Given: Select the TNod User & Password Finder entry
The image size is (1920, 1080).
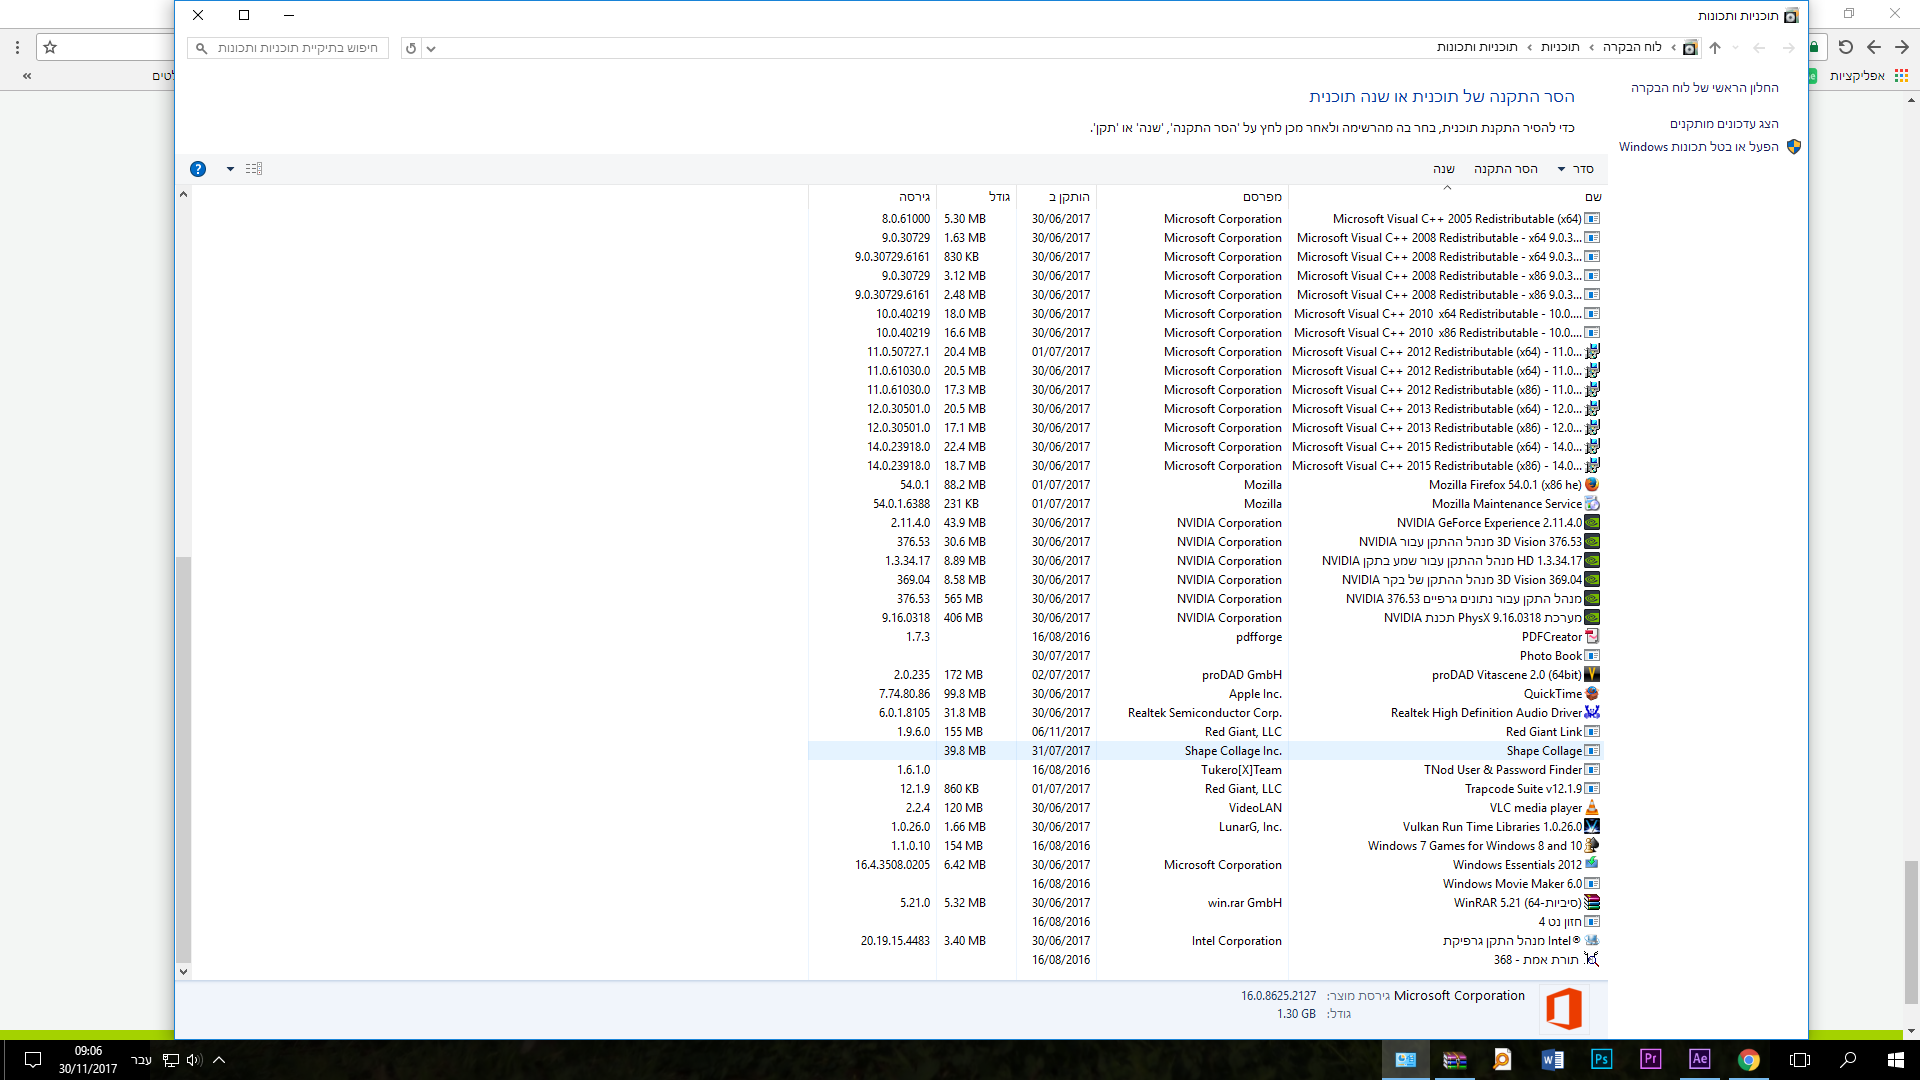Looking at the screenshot, I should point(1204,770).
